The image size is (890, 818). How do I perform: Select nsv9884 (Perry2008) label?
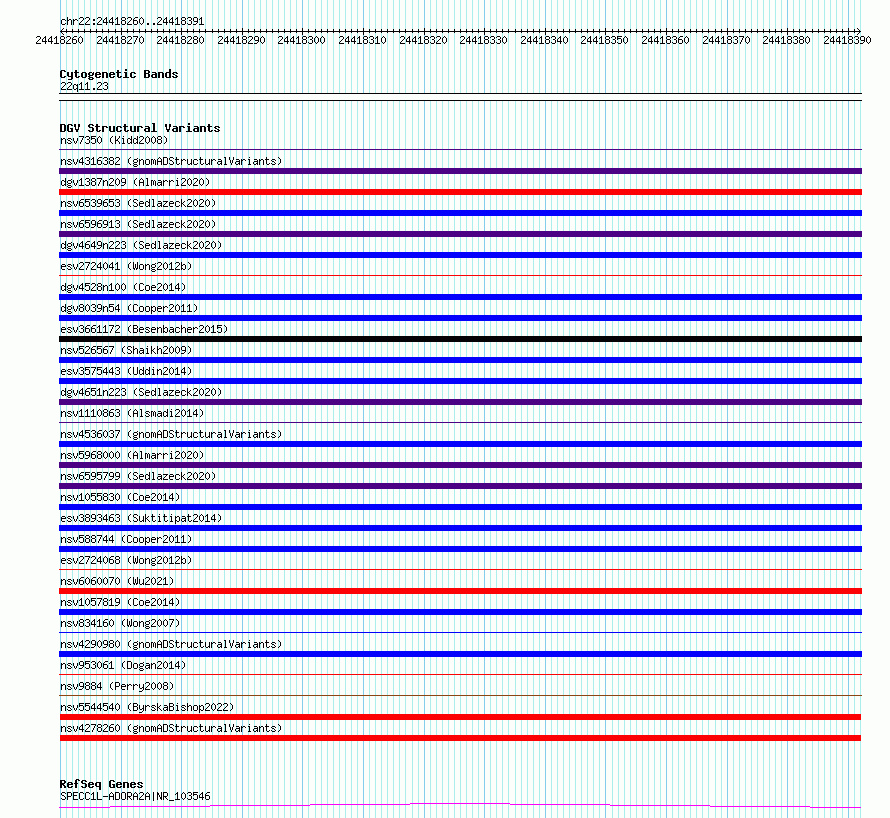coord(117,686)
